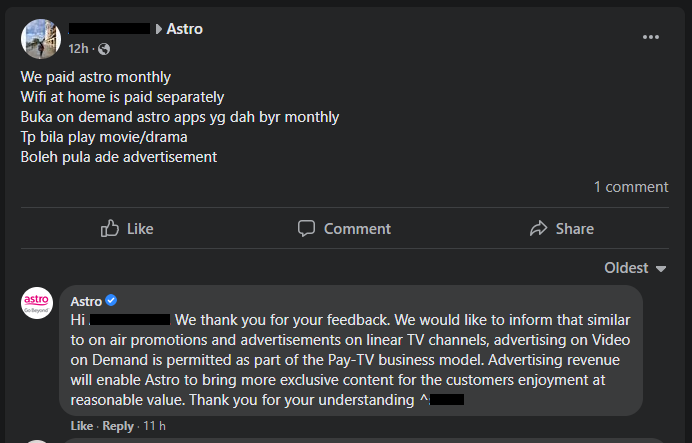The height and width of the screenshot is (443, 692).
Task: Click the tagged name in Astro's comment
Action: coord(130,320)
